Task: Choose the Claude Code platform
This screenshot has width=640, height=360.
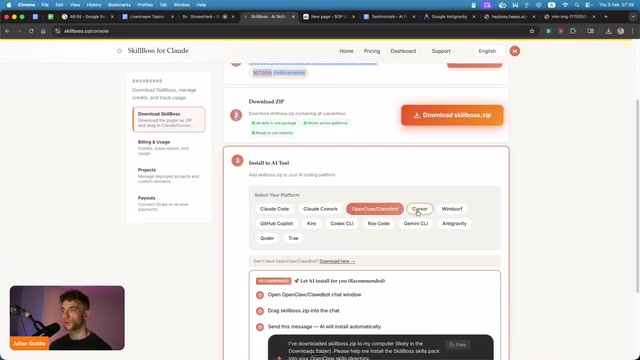Action: 274,209
